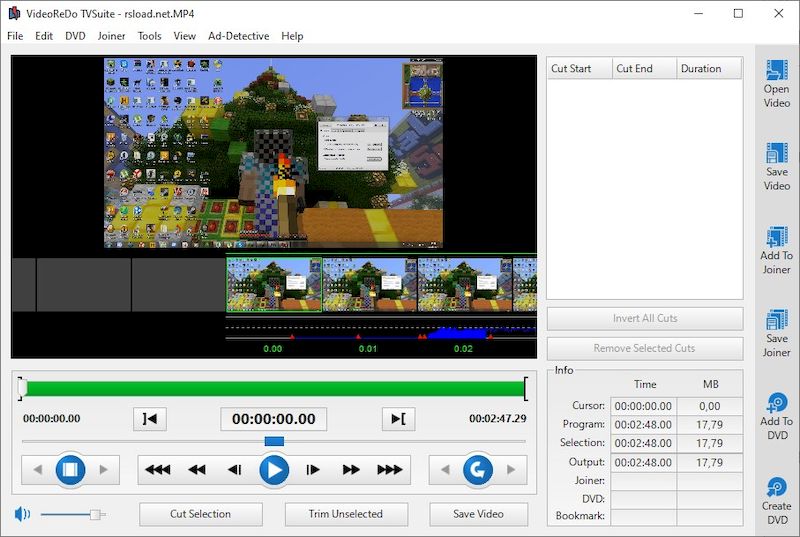Click the current timecode field 00:00:00.00
Image resolution: width=800 pixels, height=537 pixels.
click(x=273, y=419)
